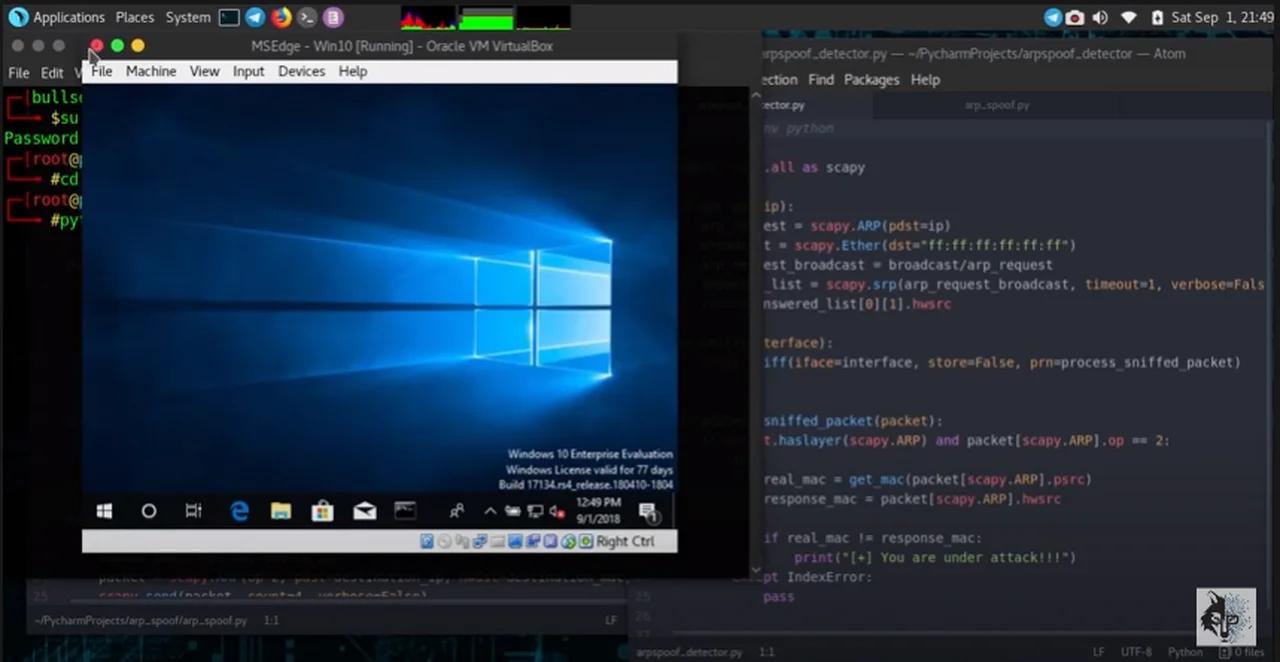This screenshot has width=1280, height=662.
Task: Switch to the arp_spoof.py tab in Atom
Action: point(996,104)
